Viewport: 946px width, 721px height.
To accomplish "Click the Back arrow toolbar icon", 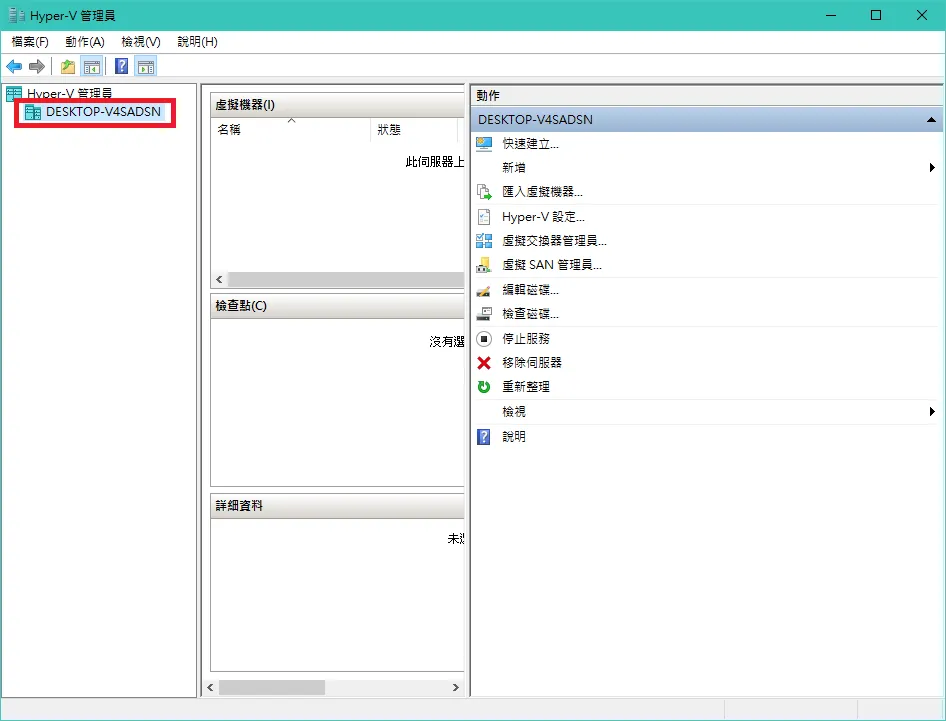I will click(x=14, y=66).
